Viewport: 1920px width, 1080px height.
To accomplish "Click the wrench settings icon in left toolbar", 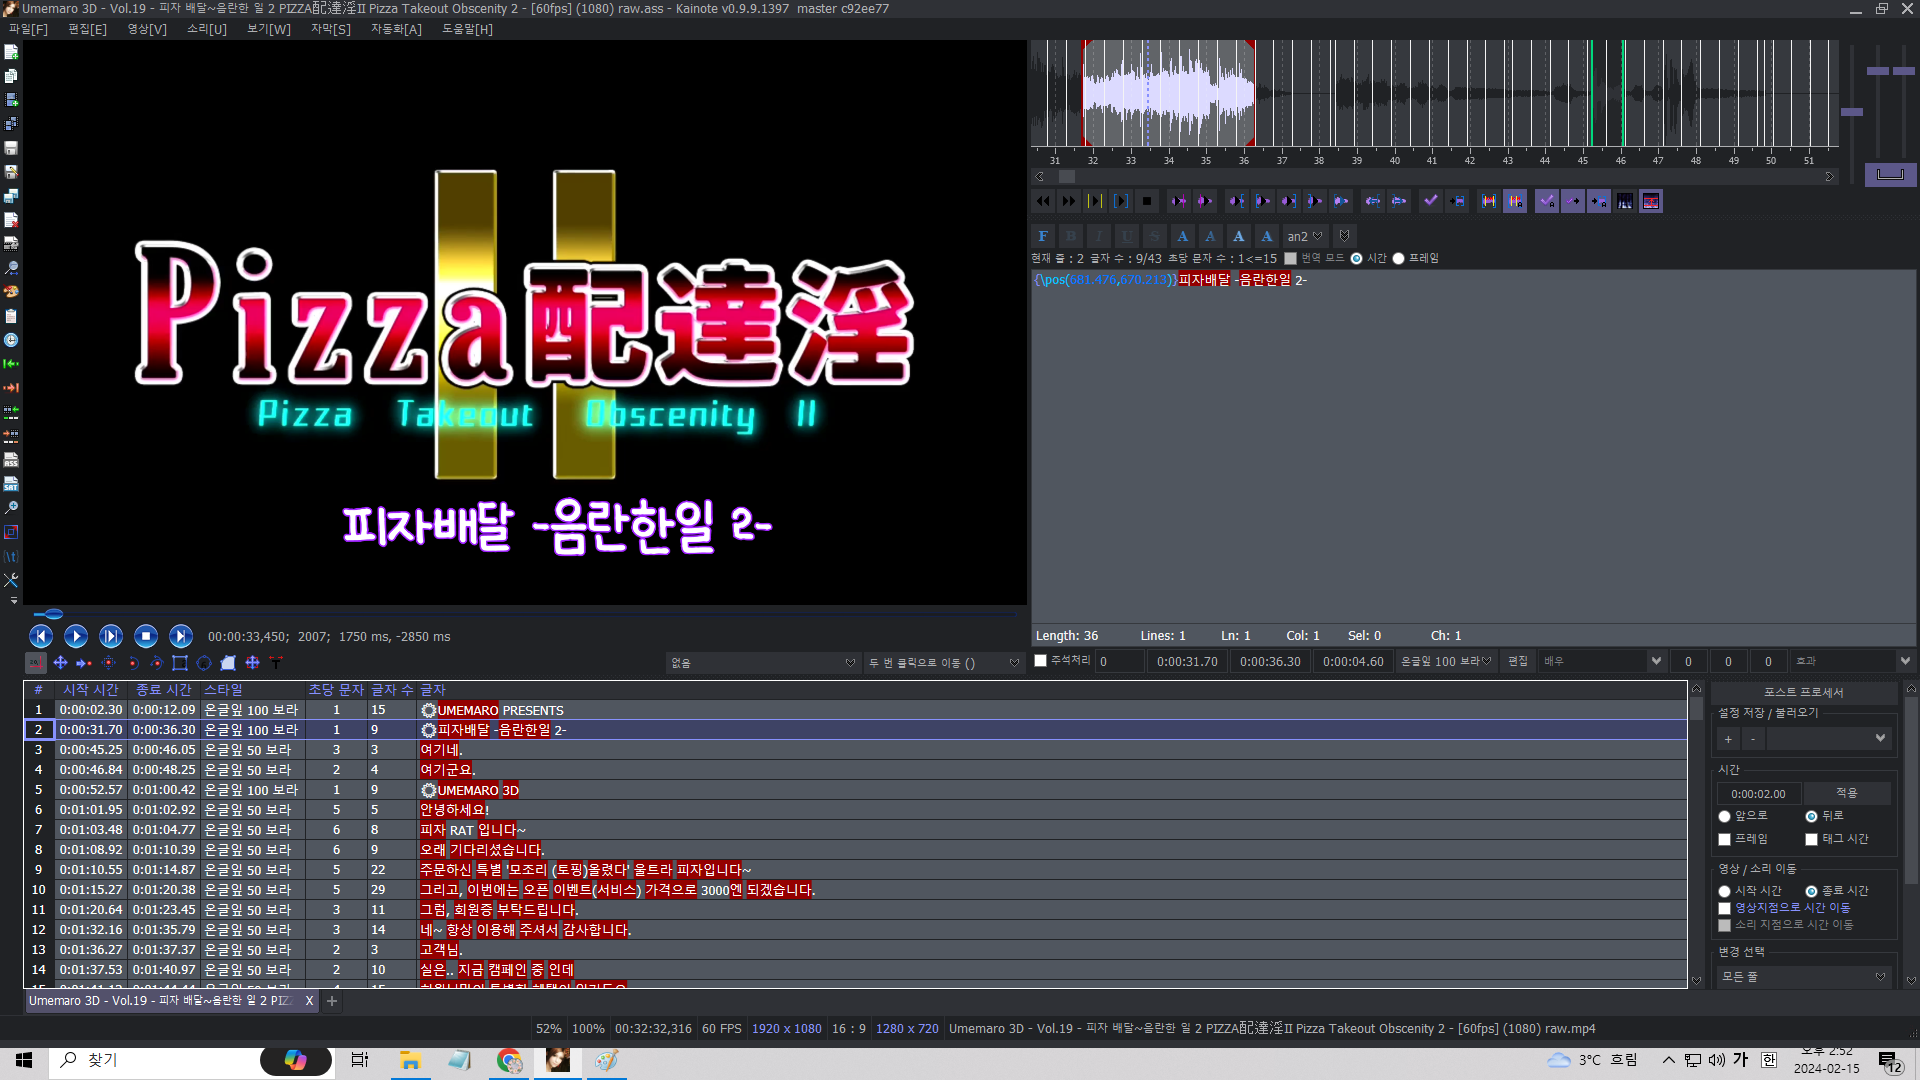I will [11, 580].
